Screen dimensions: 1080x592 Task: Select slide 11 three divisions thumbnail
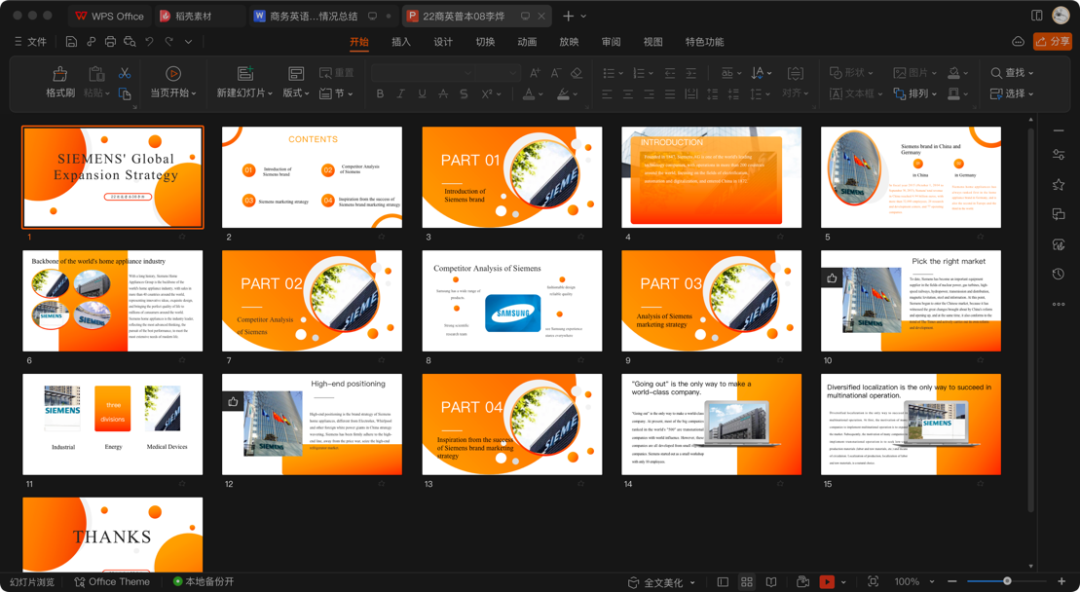click(113, 425)
